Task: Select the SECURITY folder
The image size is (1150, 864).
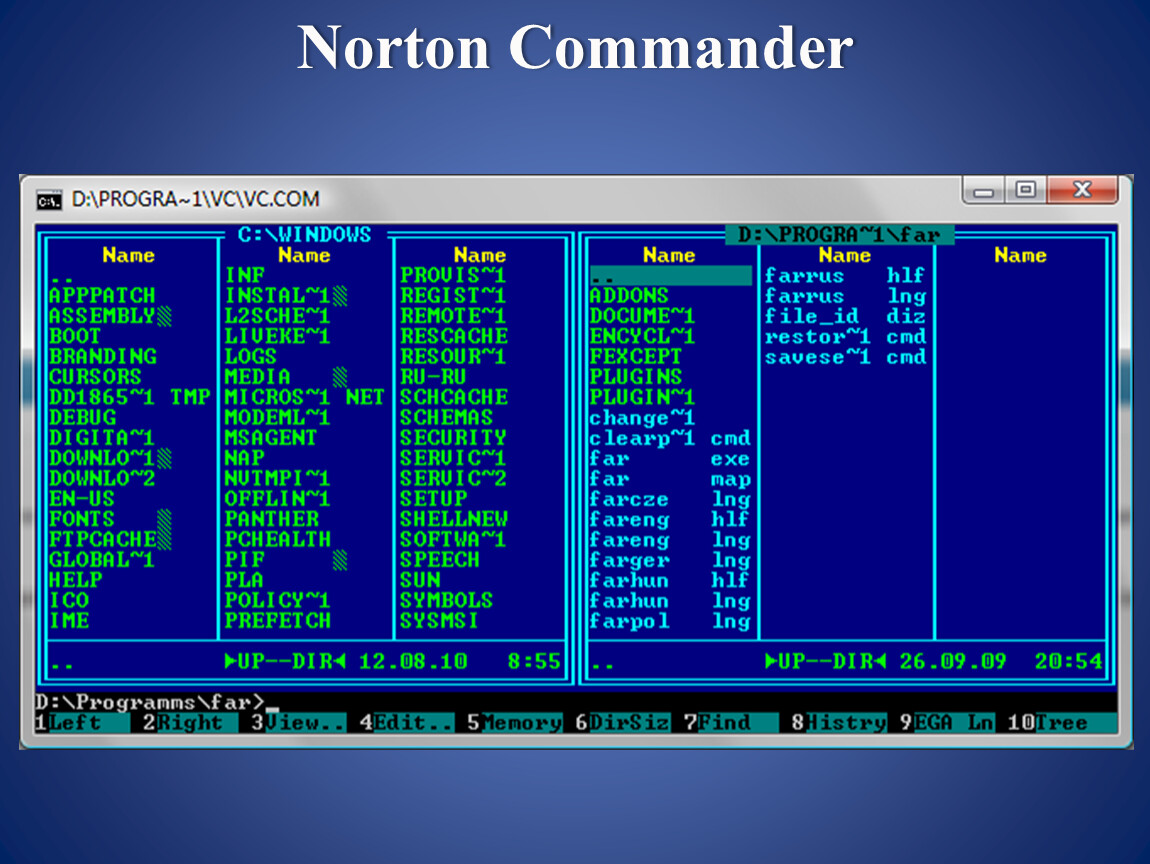Action: (453, 438)
